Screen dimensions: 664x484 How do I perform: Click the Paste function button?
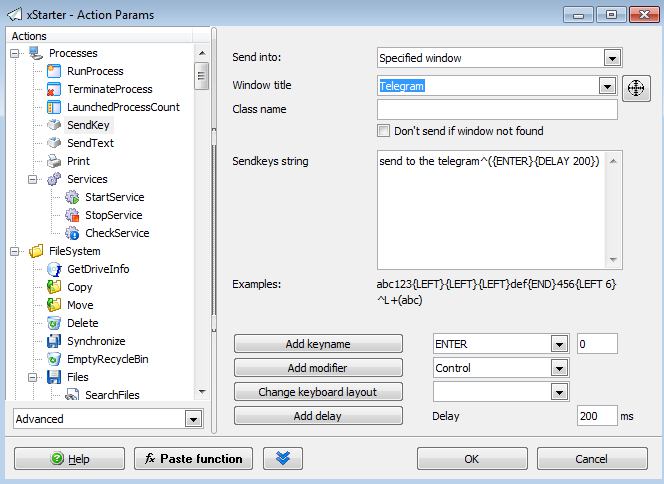tap(194, 459)
